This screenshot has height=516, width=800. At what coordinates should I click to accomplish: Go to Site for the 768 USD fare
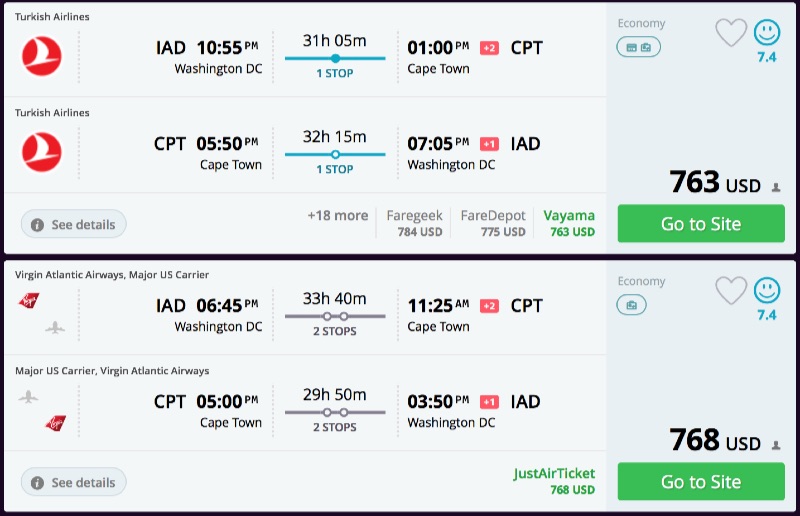click(701, 482)
